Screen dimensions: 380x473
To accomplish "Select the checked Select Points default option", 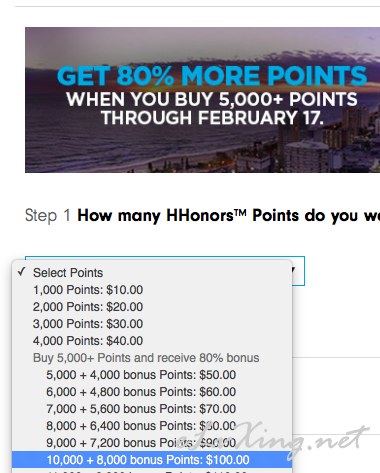I will (152, 273).
